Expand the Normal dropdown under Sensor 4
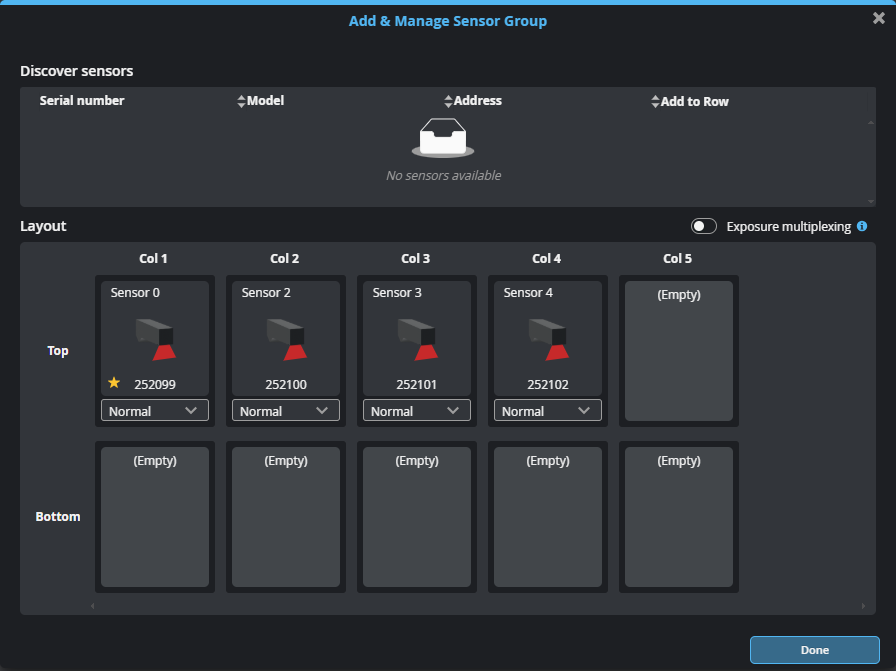The width and height of the screenshot is (896, 671). tap(548, 411)
